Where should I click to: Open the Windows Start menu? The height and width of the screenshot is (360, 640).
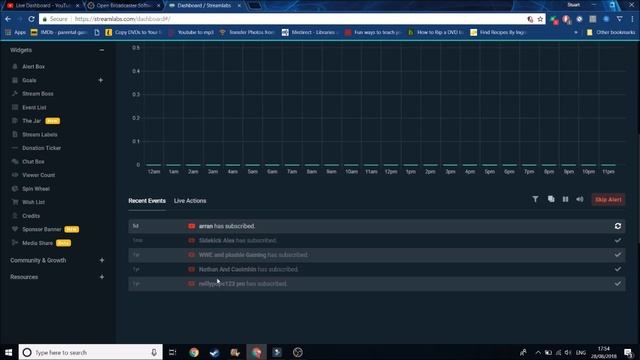click(9, 352)
